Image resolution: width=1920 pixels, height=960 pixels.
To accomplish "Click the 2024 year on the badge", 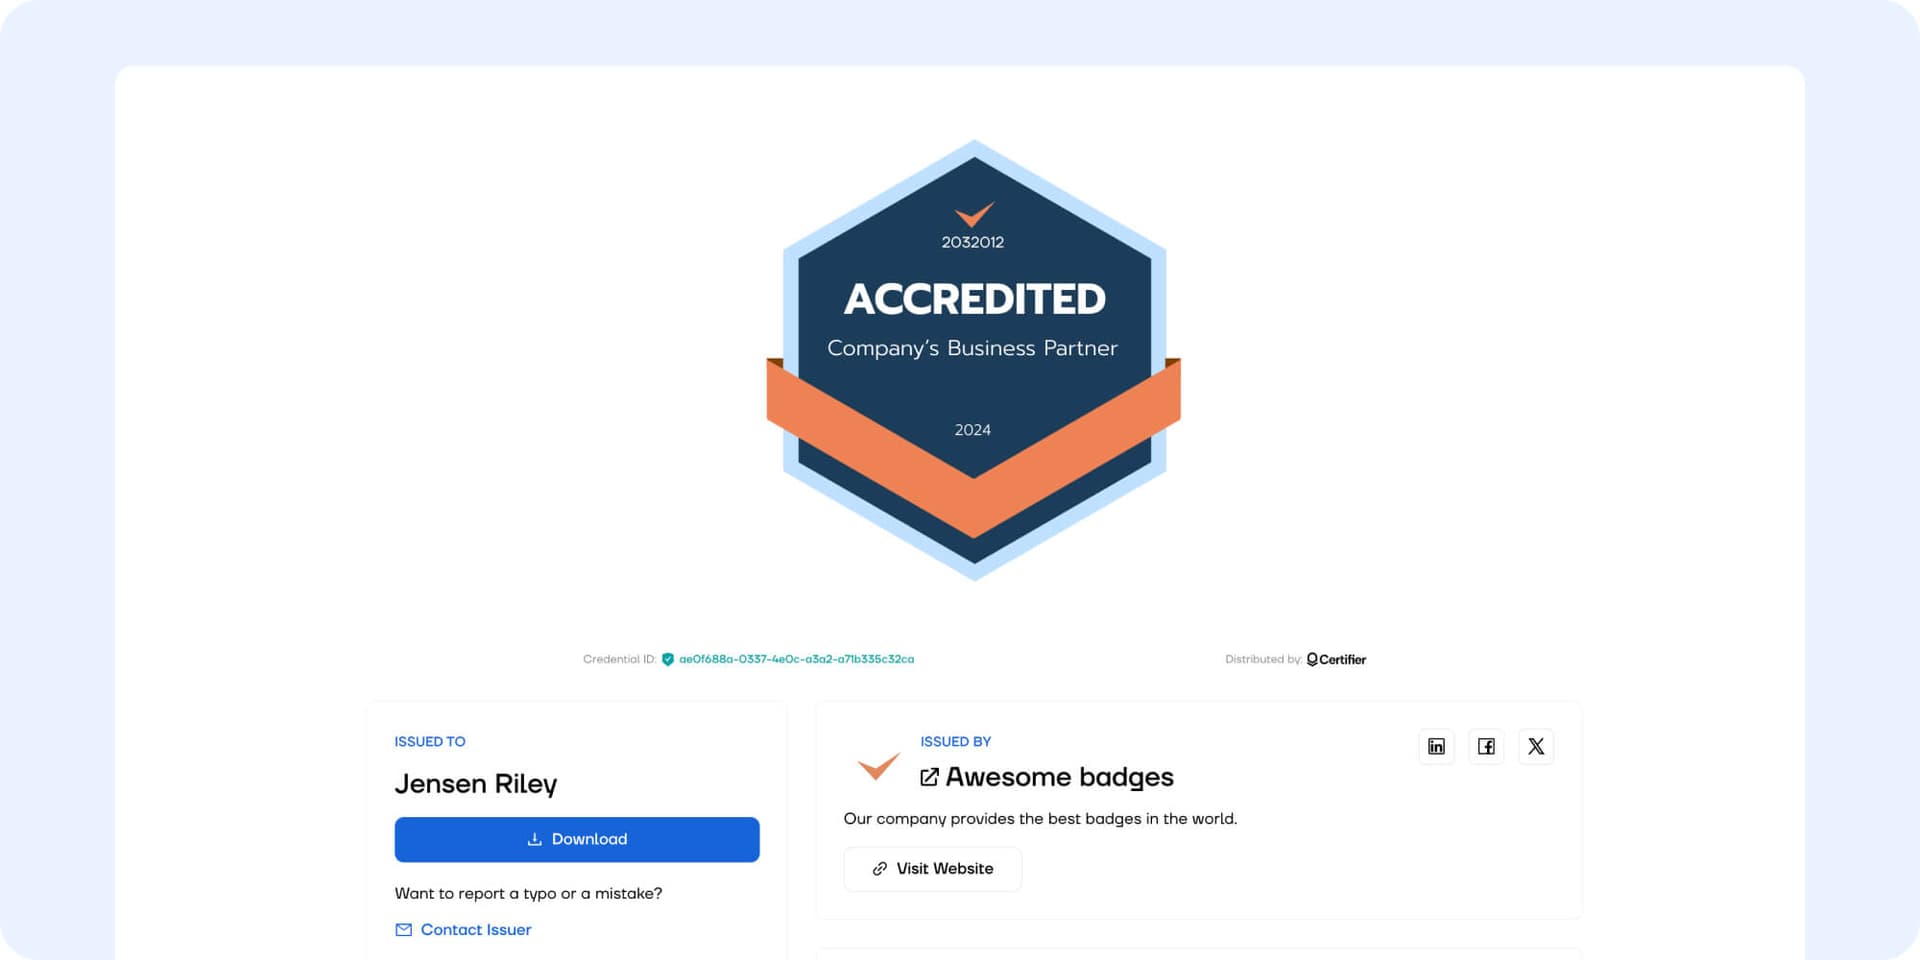I will 972,430.
